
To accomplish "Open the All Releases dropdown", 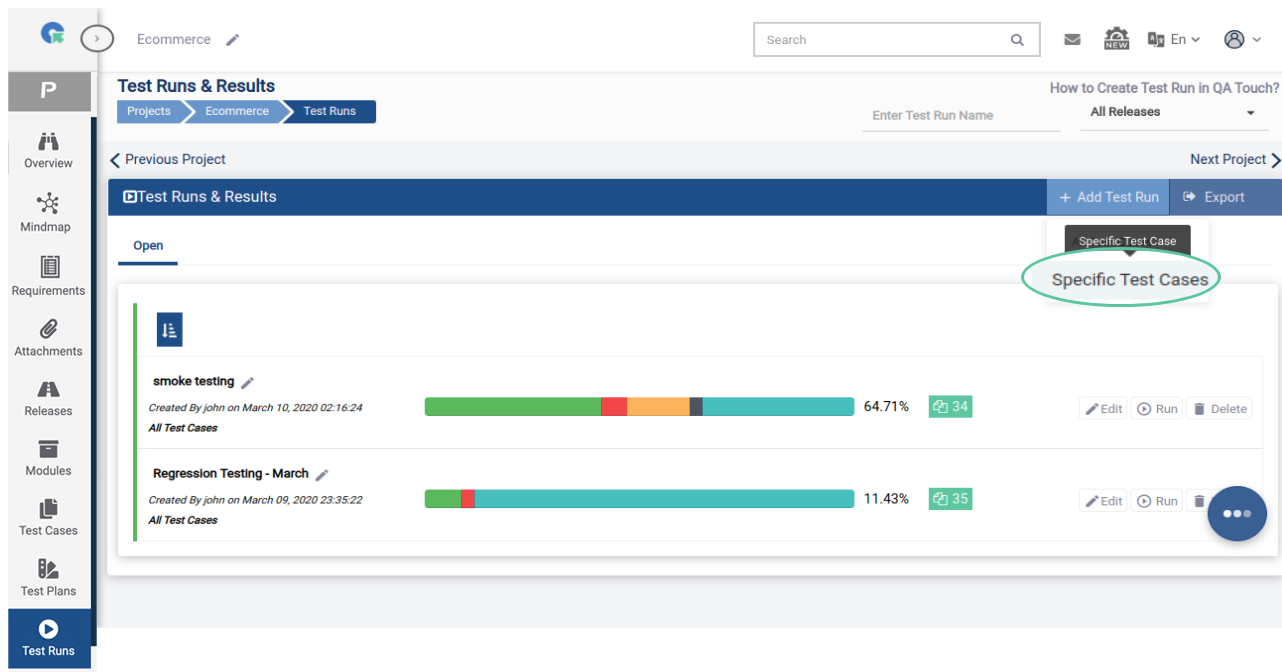I will point(1172,112).
